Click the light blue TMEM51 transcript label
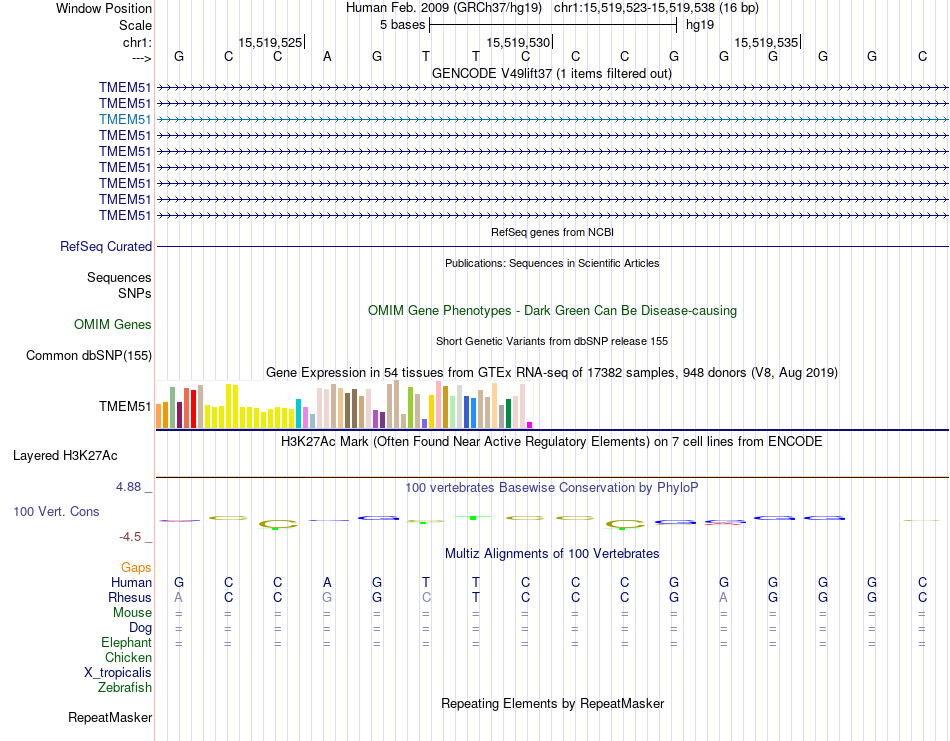Screen dimensions: 950x741 (125, 119)
